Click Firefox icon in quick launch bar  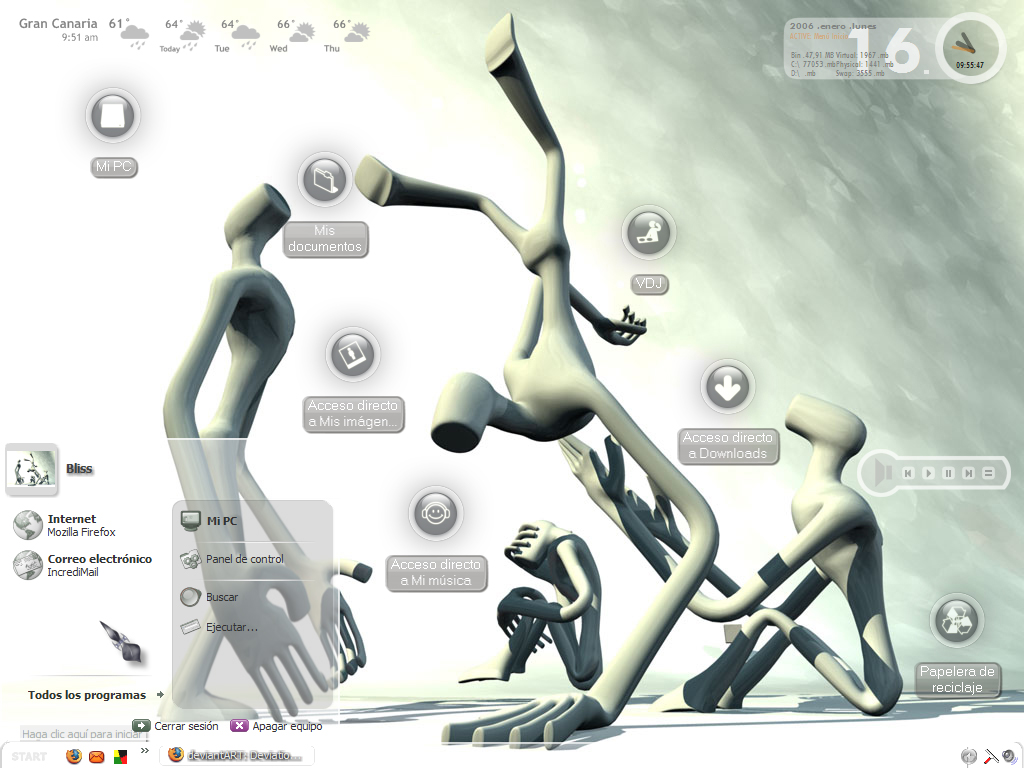point(74,756)
